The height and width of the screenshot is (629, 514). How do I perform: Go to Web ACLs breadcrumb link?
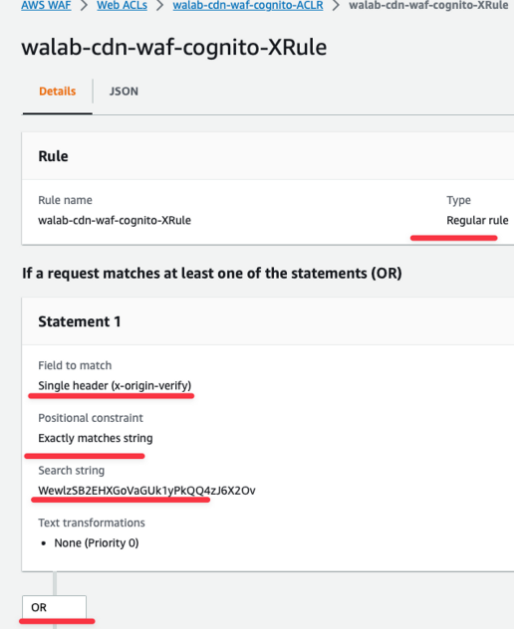point(122,5)
